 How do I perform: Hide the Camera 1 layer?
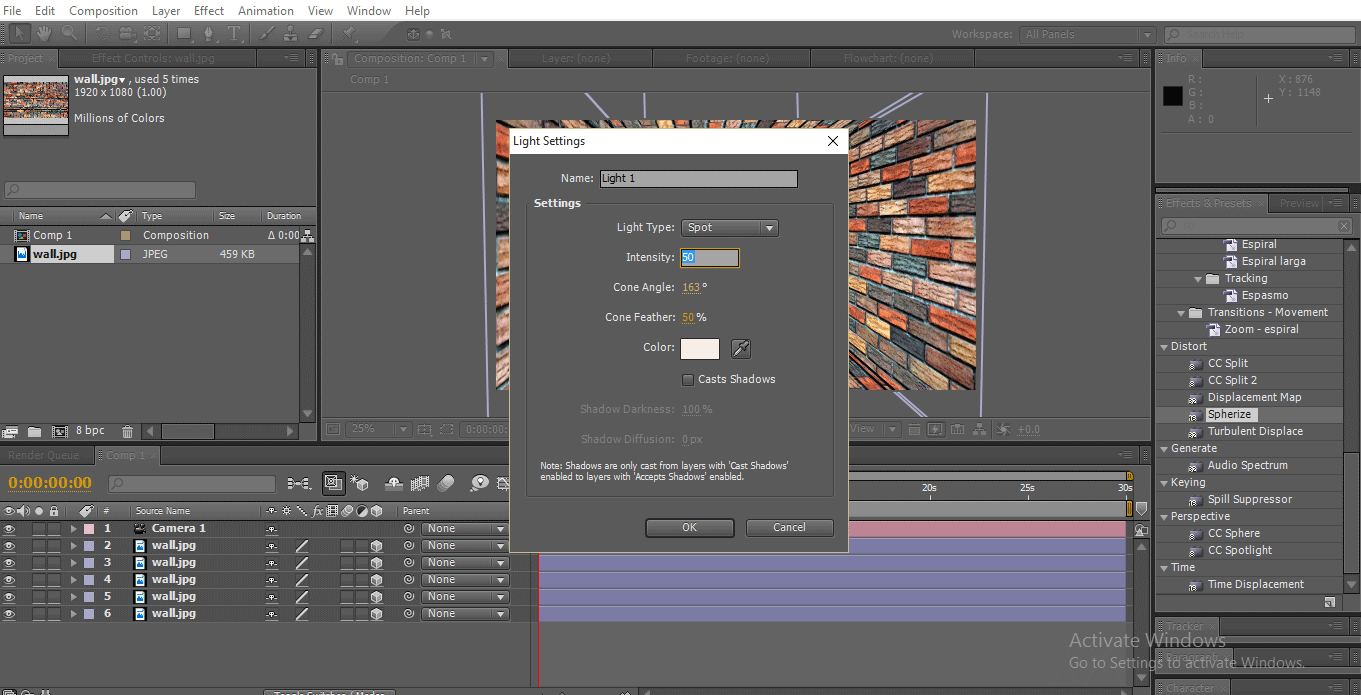9,529
